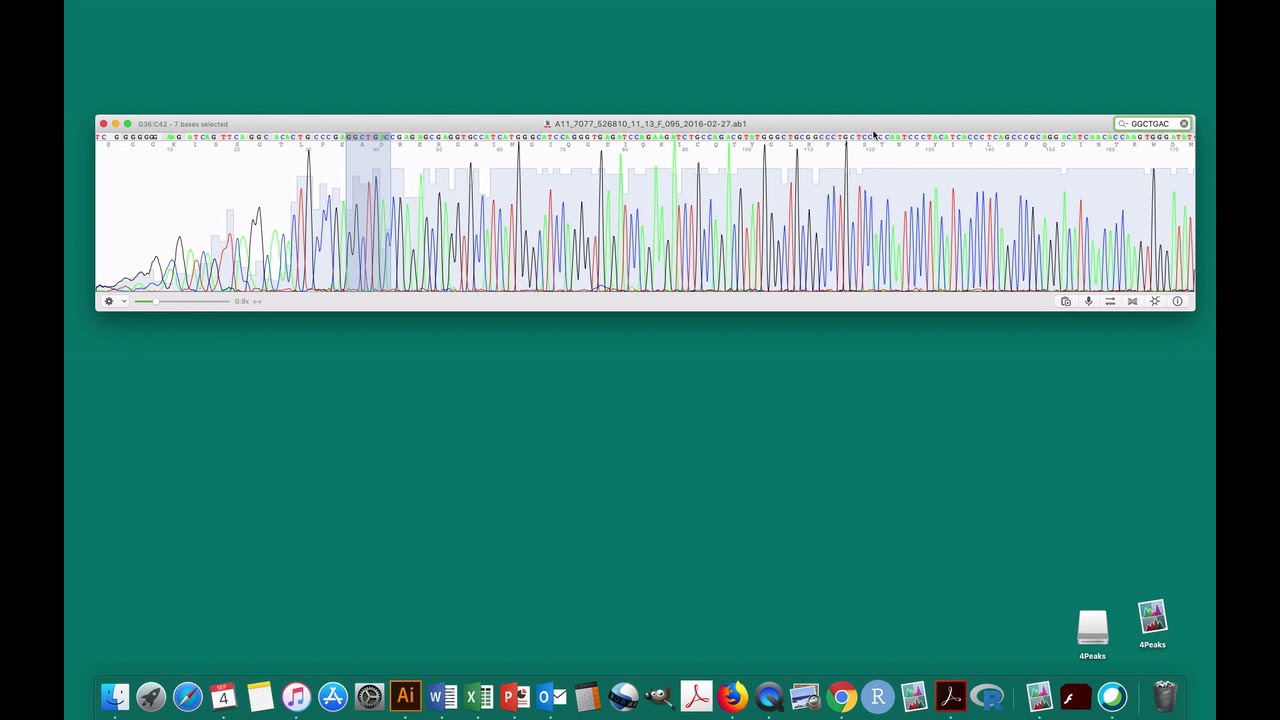Expand the chevron next to the gear
1280x720 pixels.
(124, 301)
